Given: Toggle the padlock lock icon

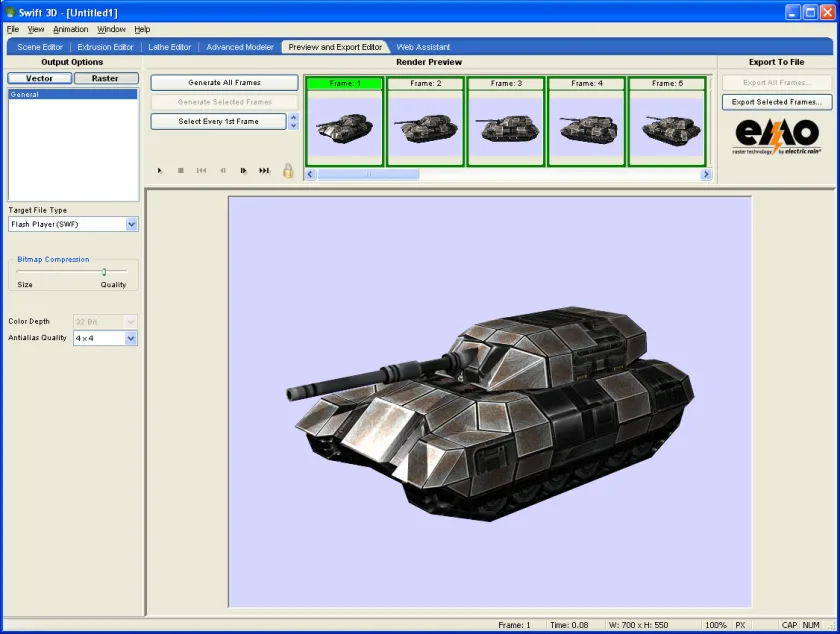Looking at the screenshot, I should 288,170.
